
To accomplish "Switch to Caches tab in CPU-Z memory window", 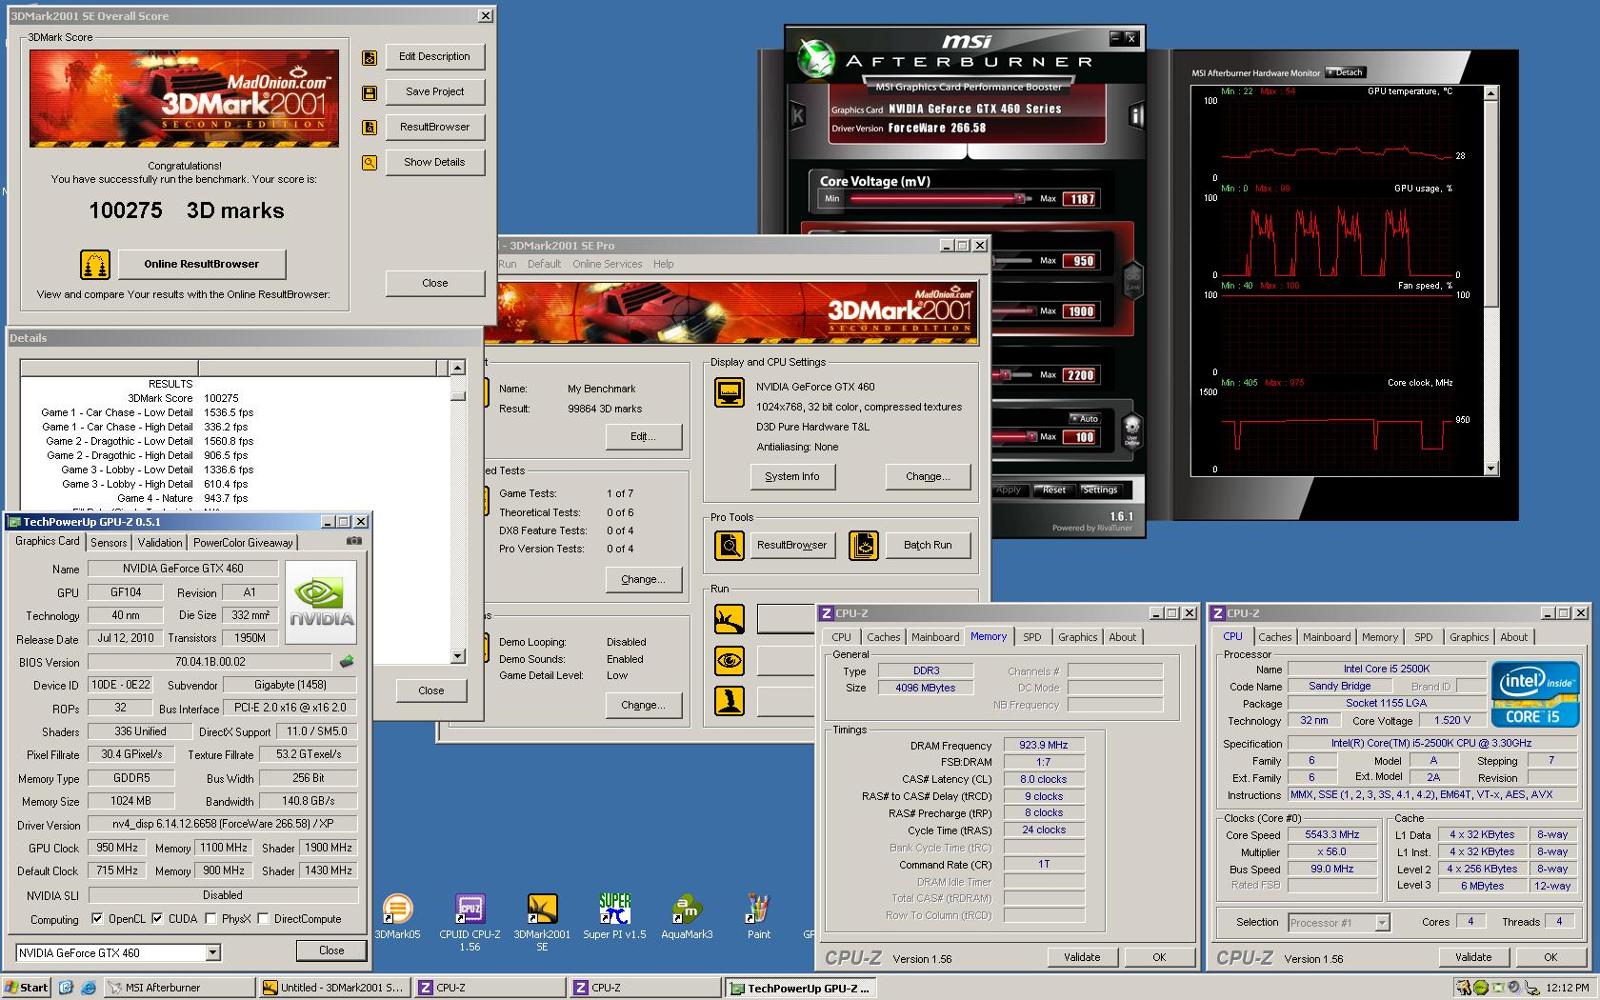I will click(x=883, y=637).
